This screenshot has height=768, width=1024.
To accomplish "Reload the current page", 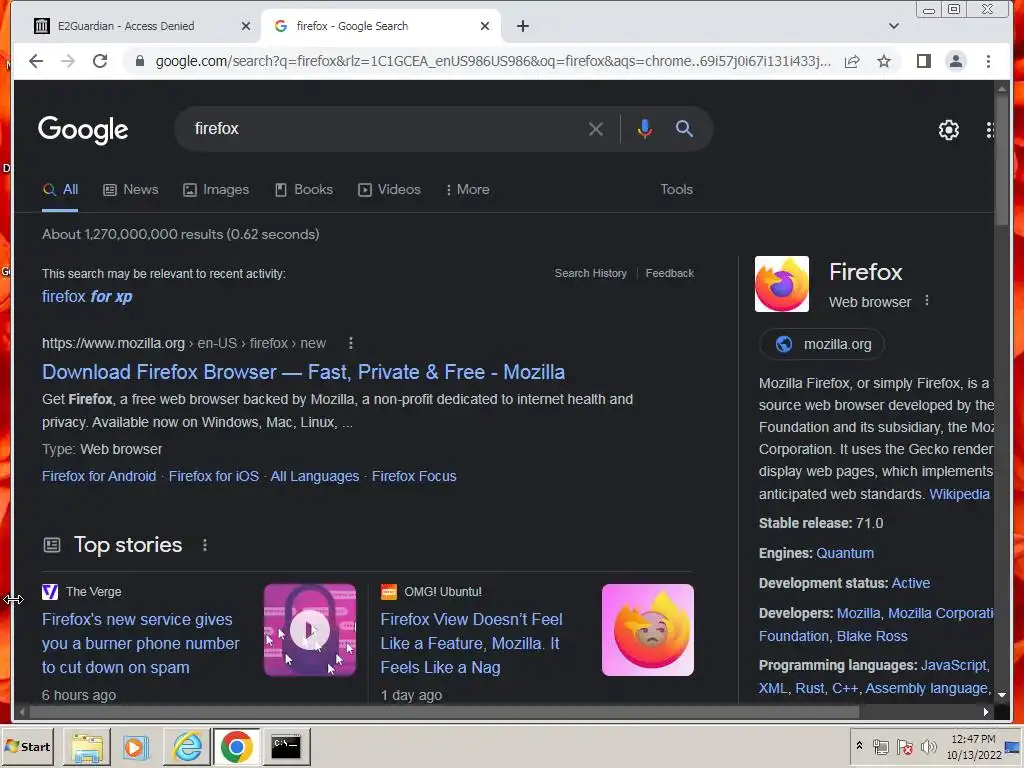I will click(100, 61).
